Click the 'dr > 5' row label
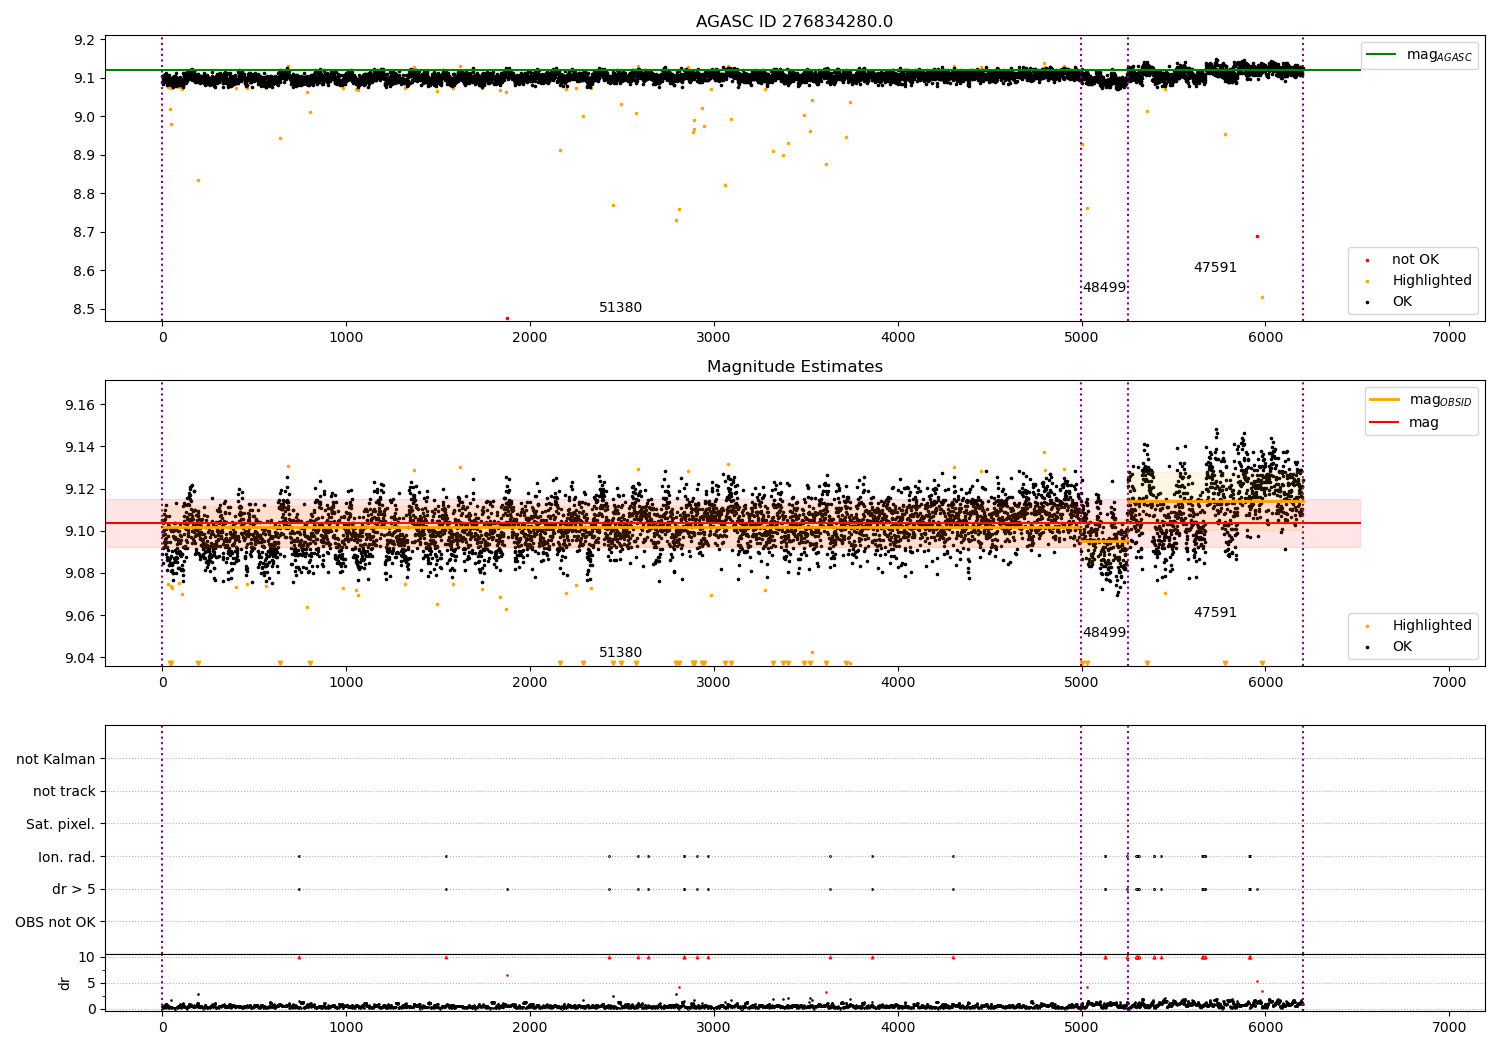1500x1050 pixels. [73, 890]
